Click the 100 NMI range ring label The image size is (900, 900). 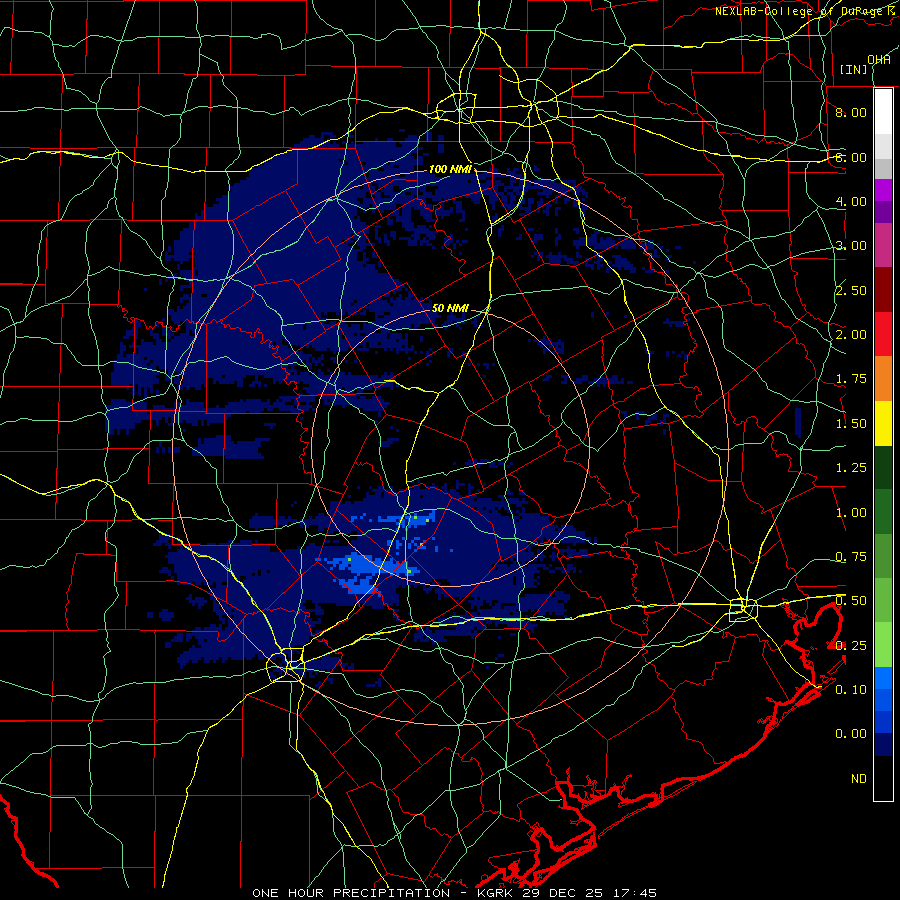pyautogui.click(x=451, y=169)
